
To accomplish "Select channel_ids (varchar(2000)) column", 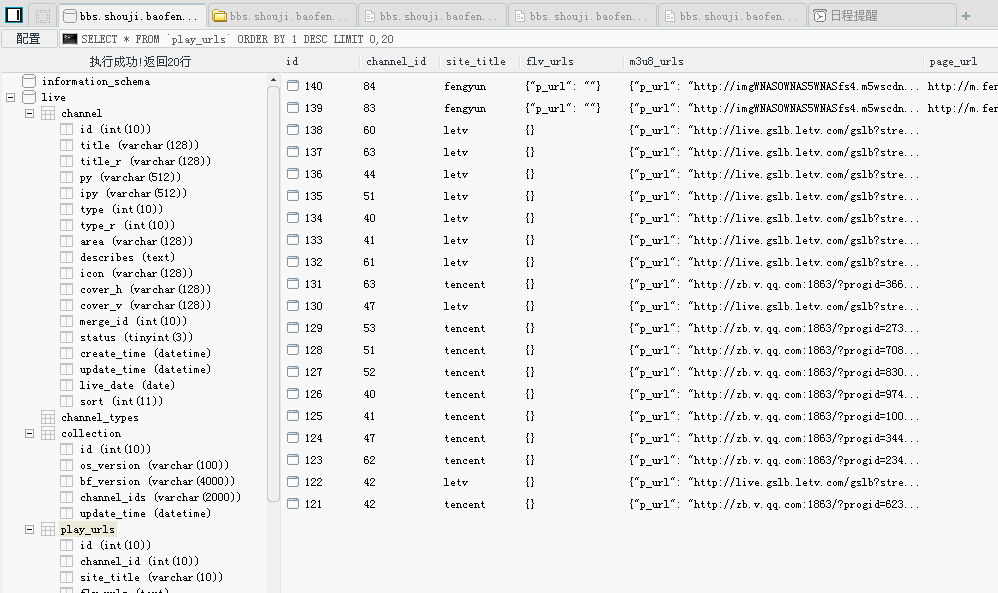I will [160, 498].
